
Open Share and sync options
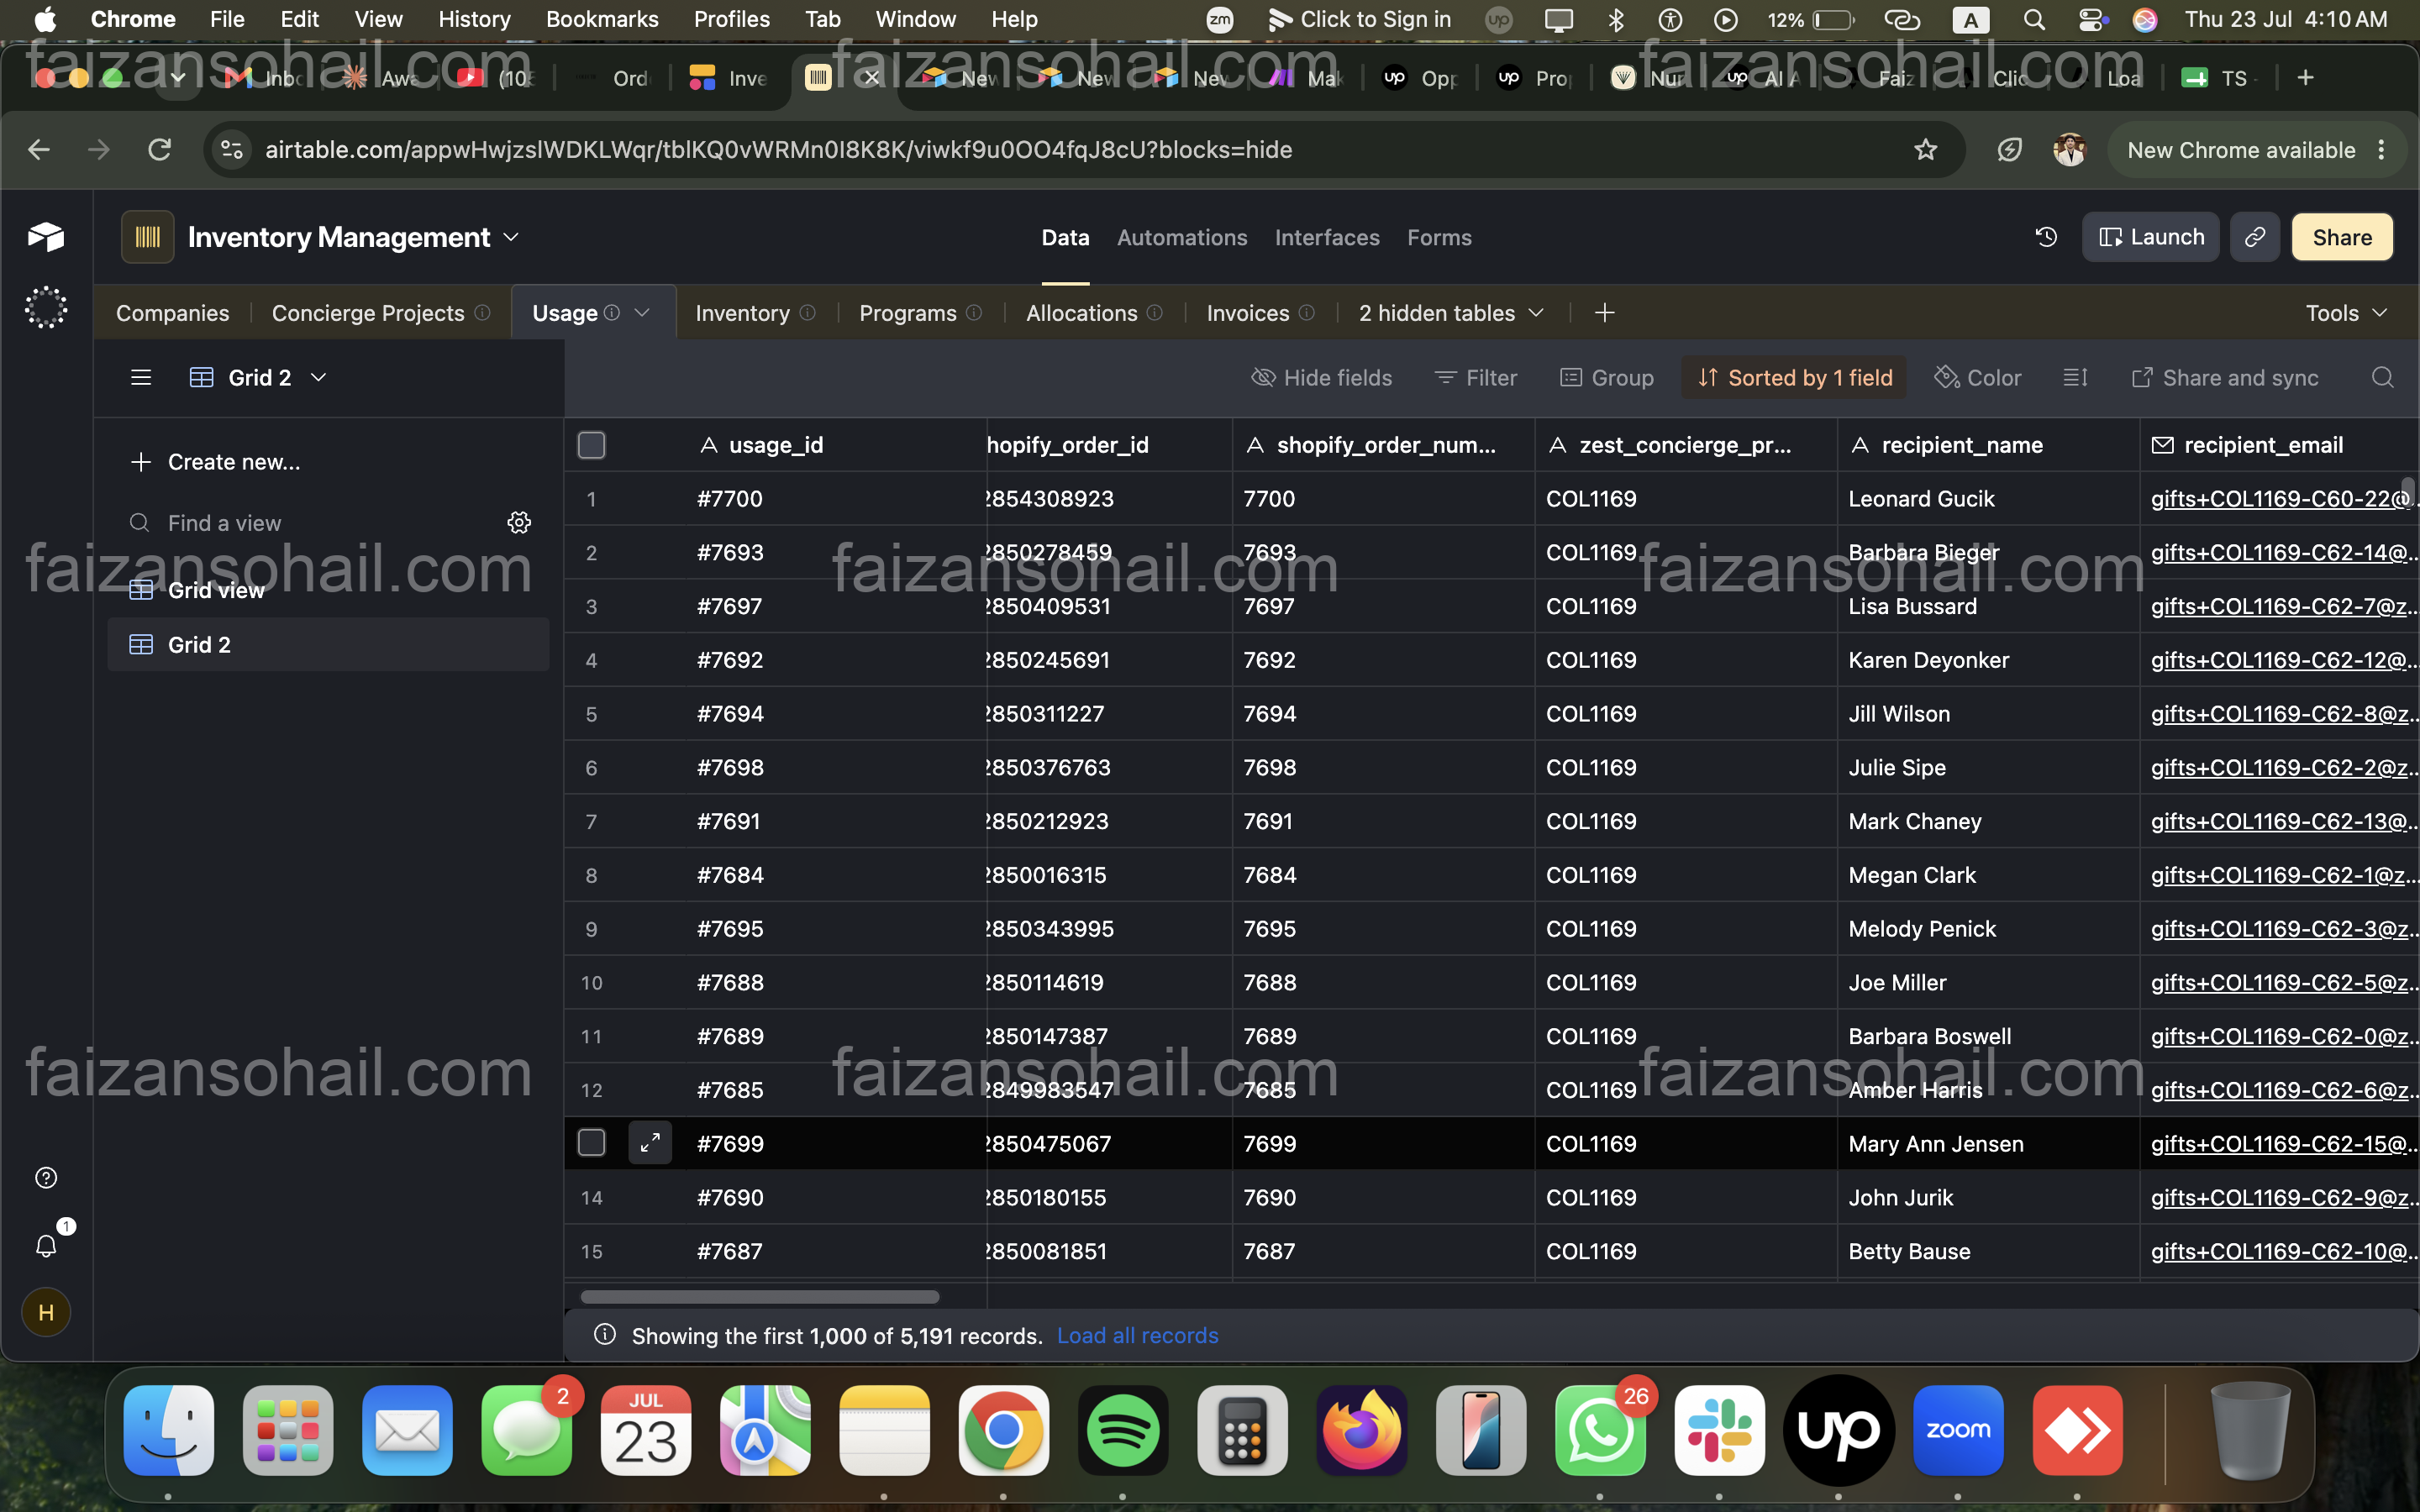click(x=2225, y=377)
